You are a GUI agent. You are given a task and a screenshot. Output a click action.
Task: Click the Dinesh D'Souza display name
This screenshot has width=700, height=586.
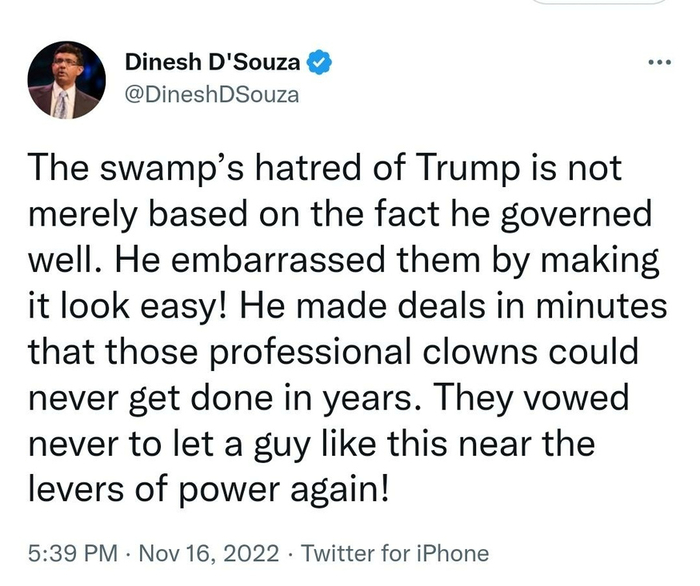[214, 62]
